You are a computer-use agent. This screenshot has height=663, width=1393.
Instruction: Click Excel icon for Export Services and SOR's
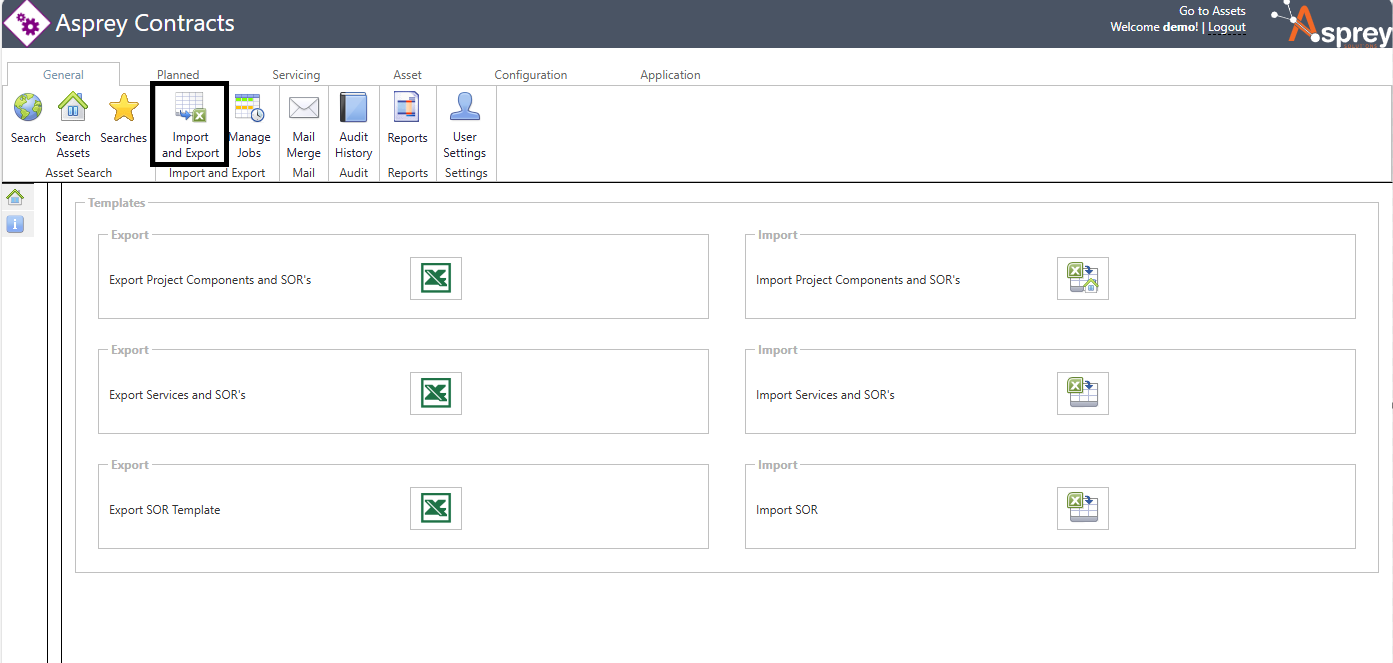(x=436, y=393)
